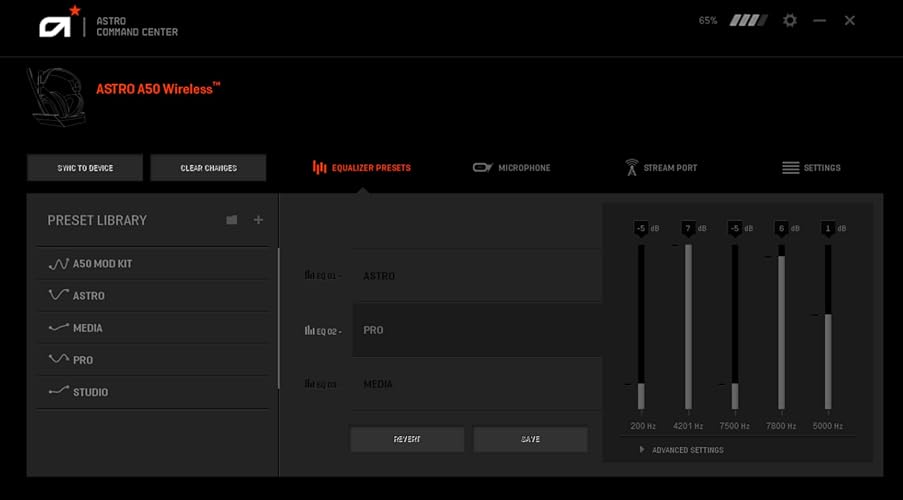Select the EQ 03 MEDIA slot
The image size is (903, 500).
[x=477, y=384]
